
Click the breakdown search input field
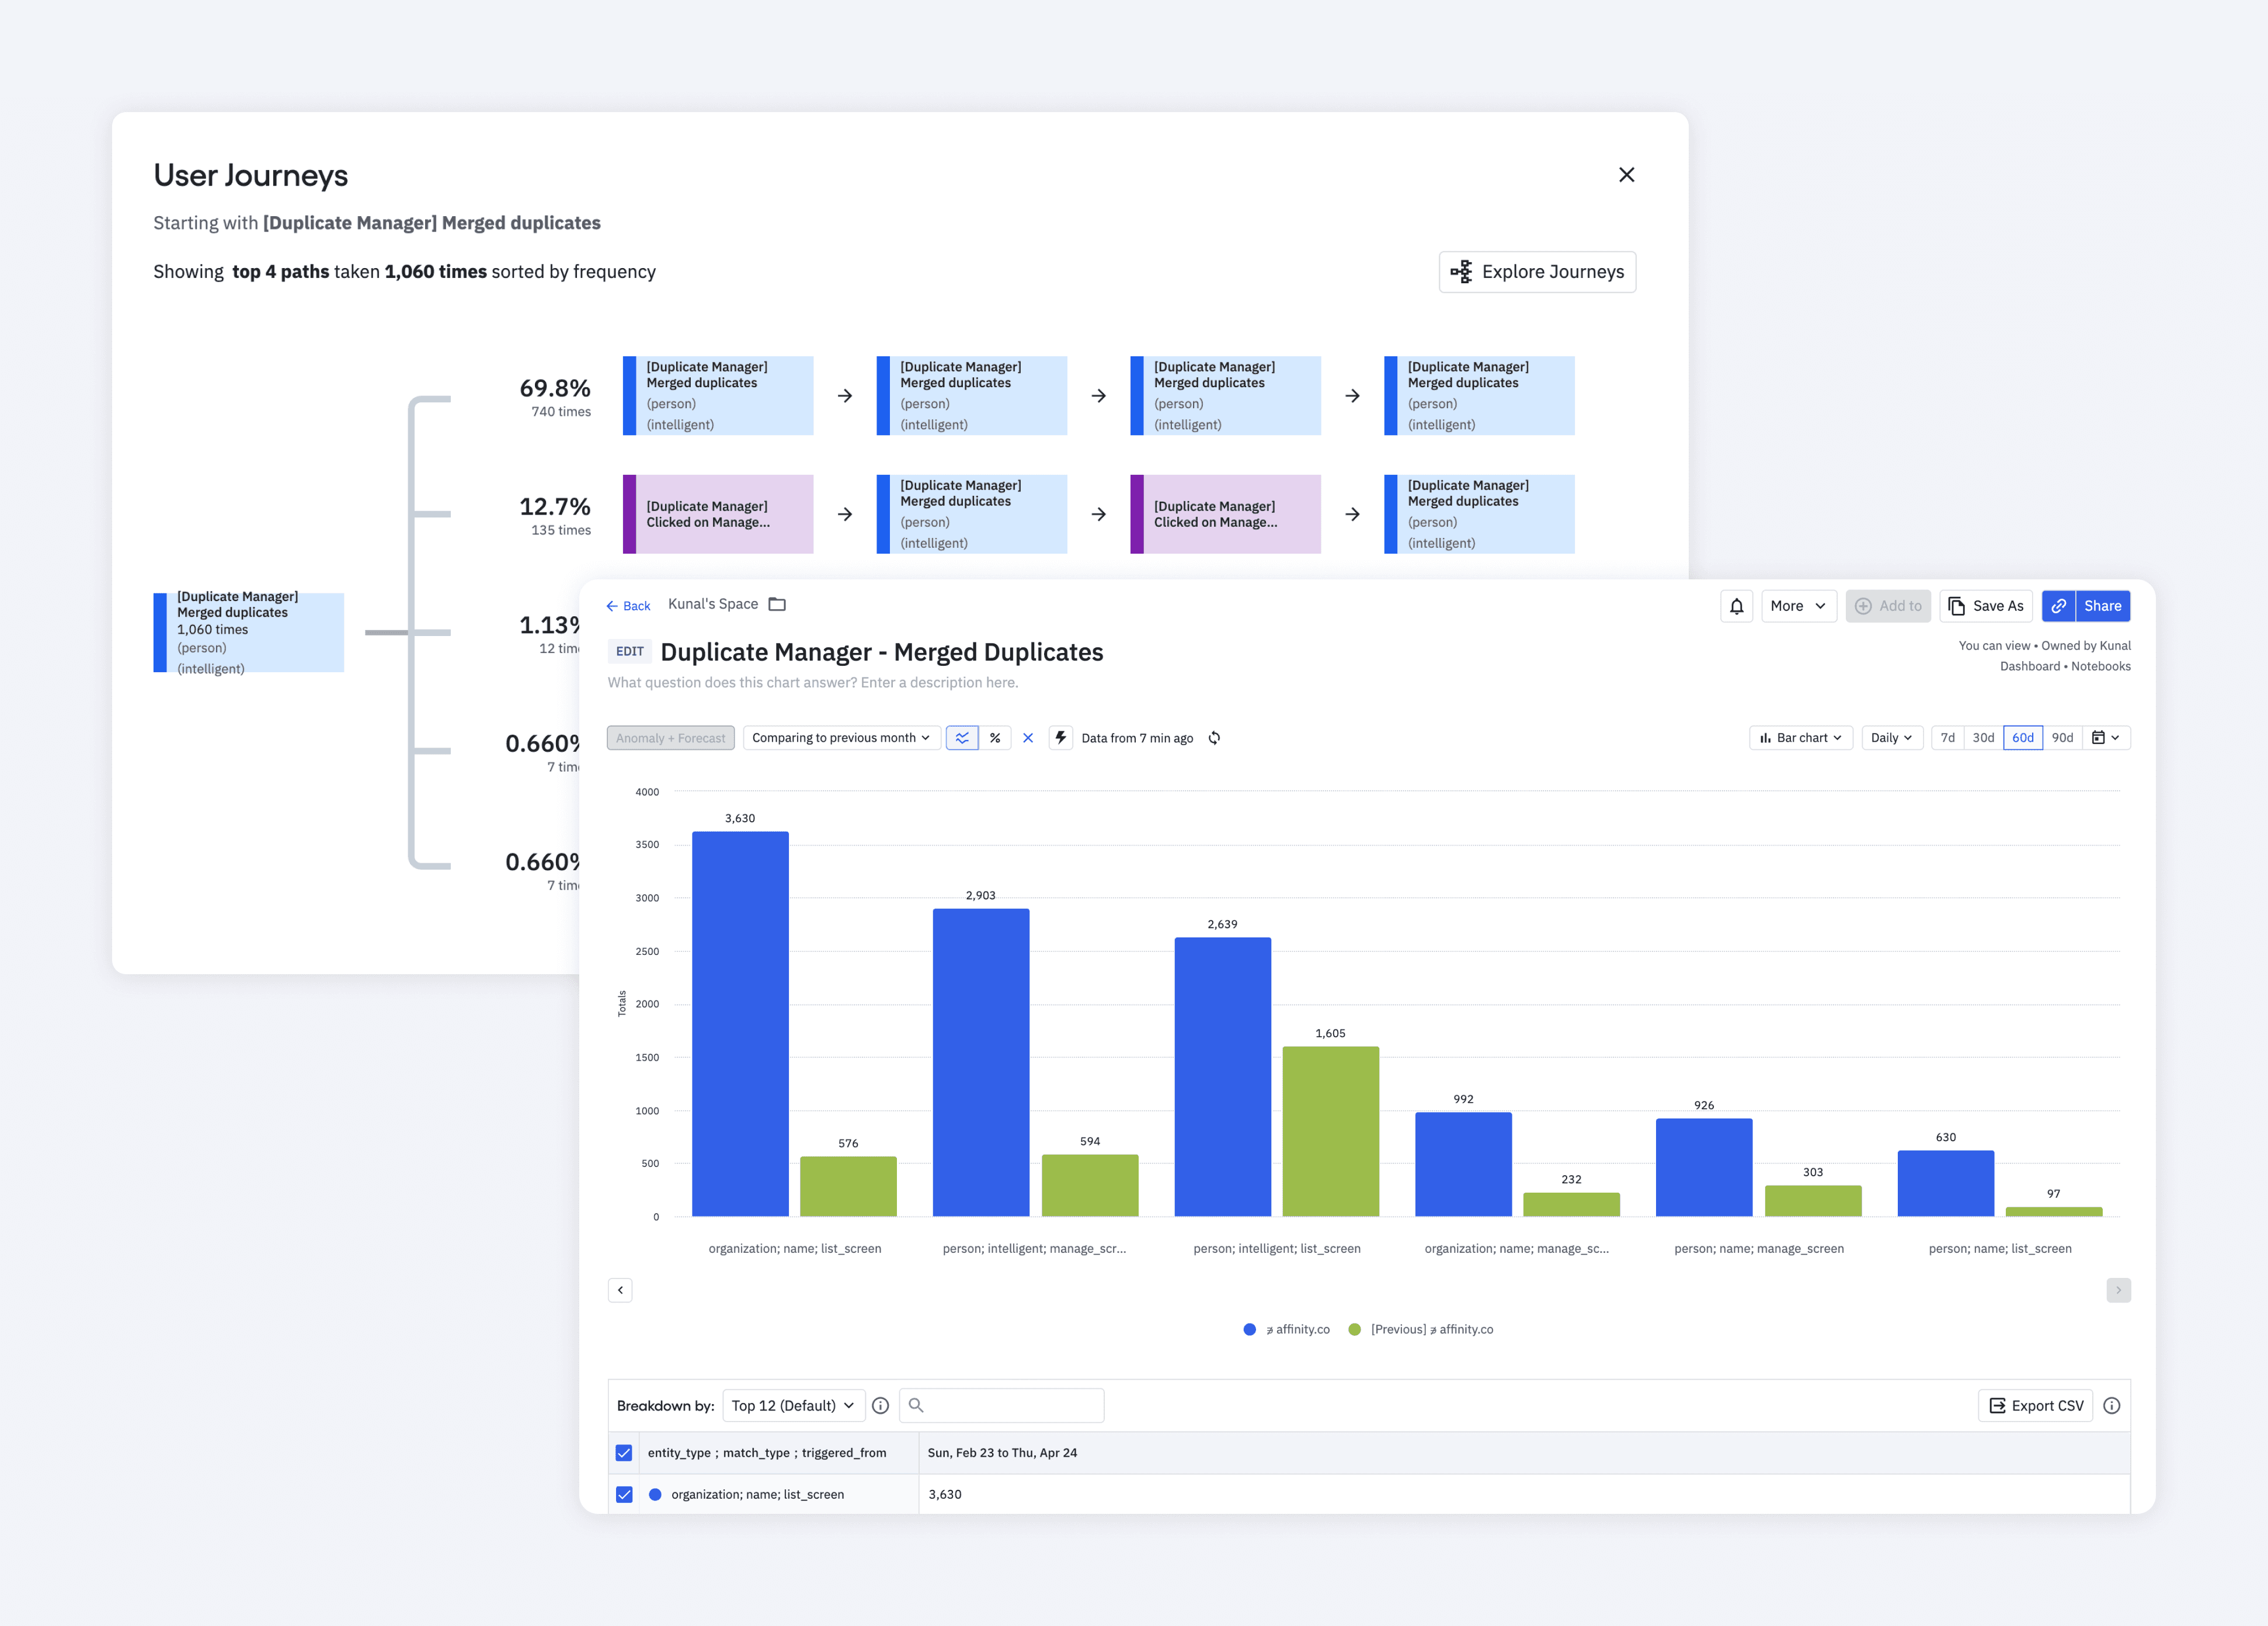[x=1002, y=1406]
